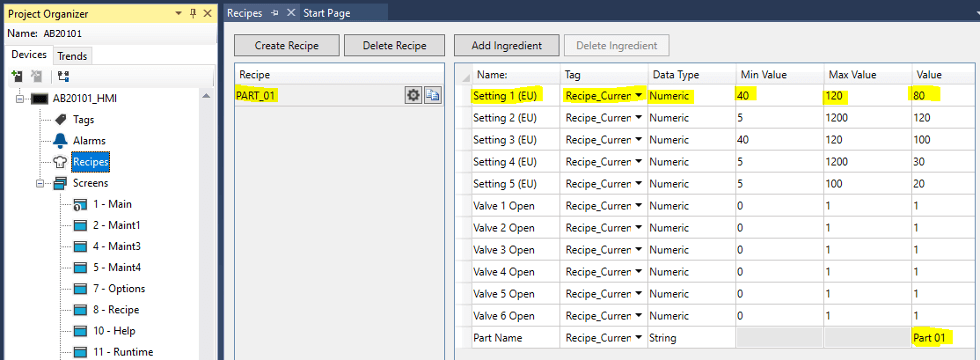This screenshot has height=360, width=980.
Task: Click the Alarms bell icon
Action: (x=60, y=140)
